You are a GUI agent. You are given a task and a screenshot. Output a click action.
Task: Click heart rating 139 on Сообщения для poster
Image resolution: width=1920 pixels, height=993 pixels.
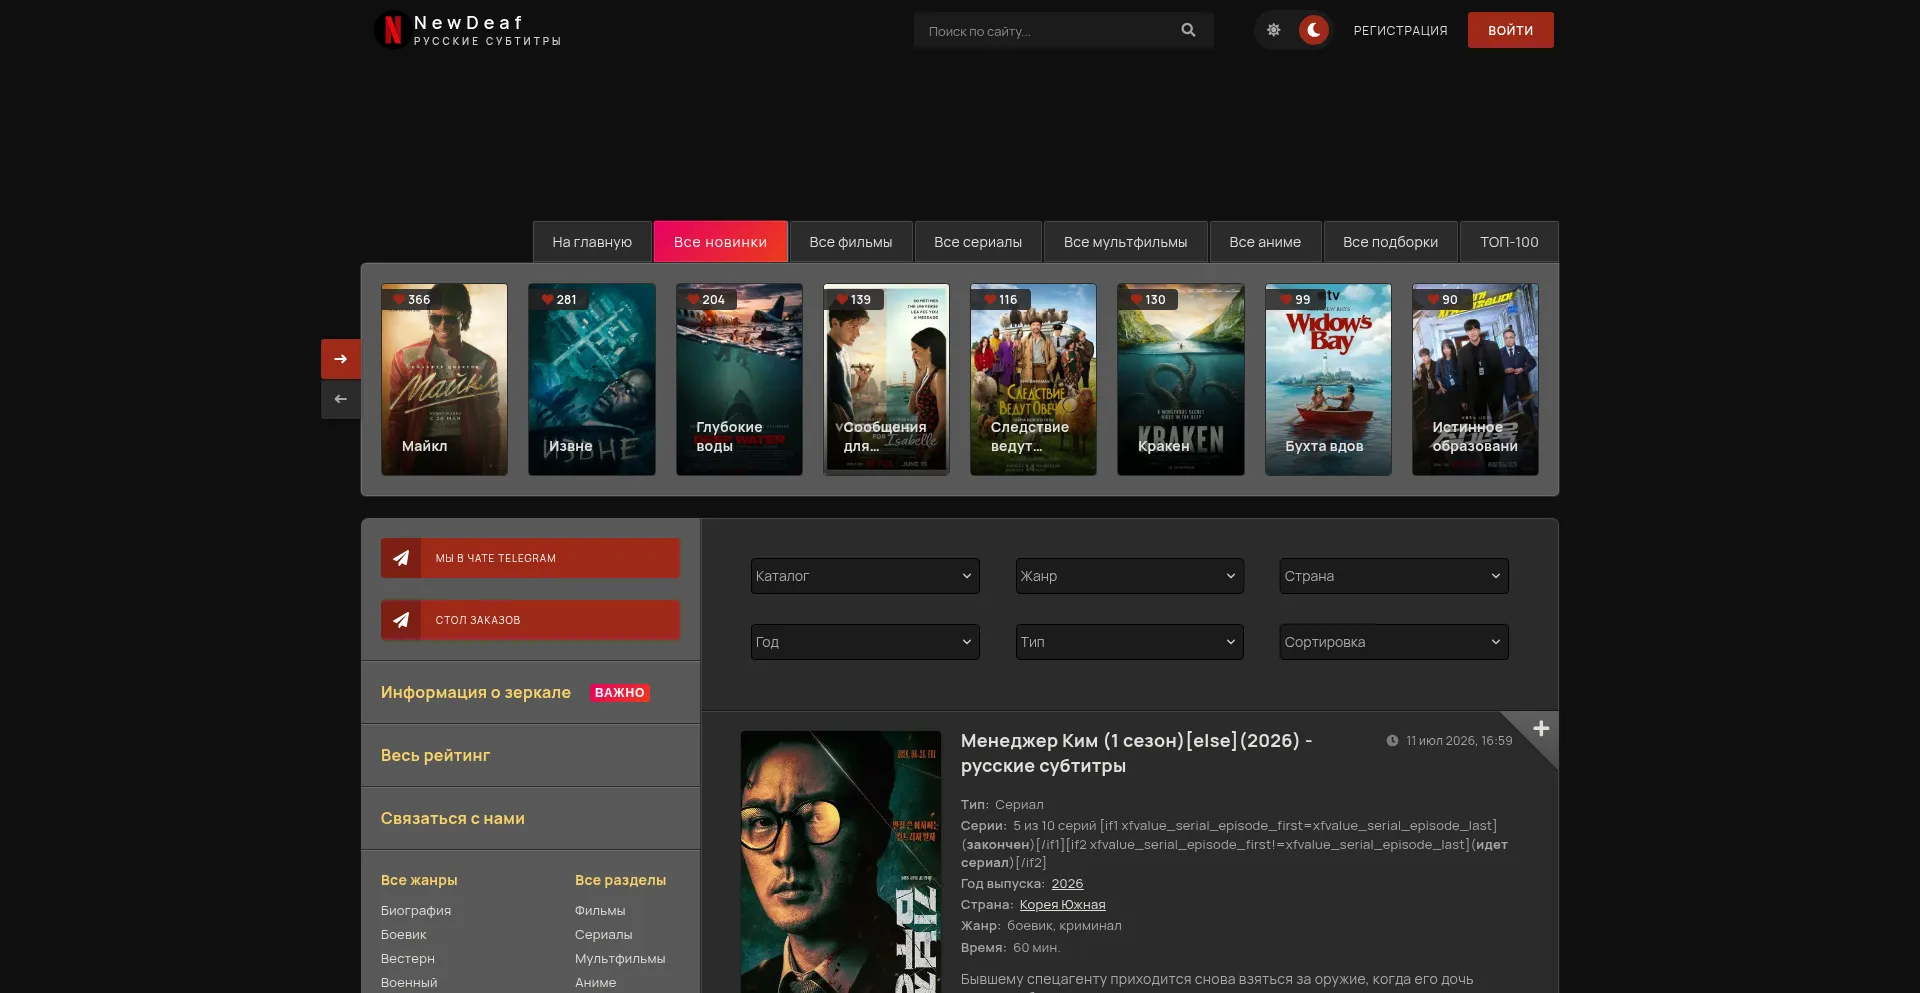tap(853, 299)
